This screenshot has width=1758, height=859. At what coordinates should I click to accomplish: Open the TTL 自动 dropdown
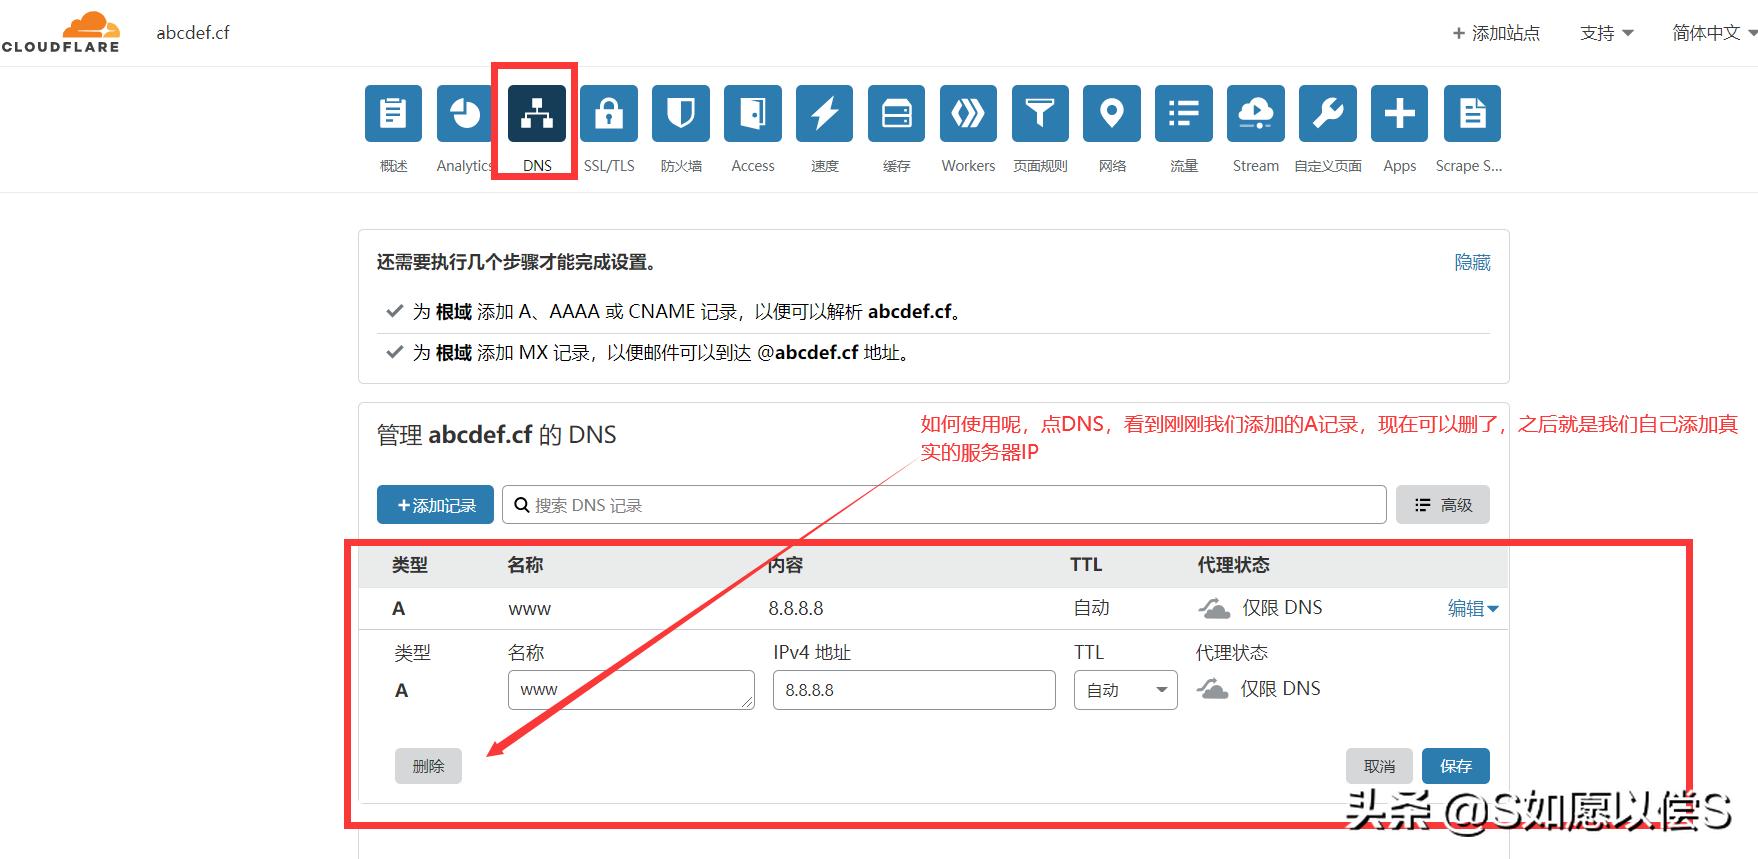[1125, 690]
